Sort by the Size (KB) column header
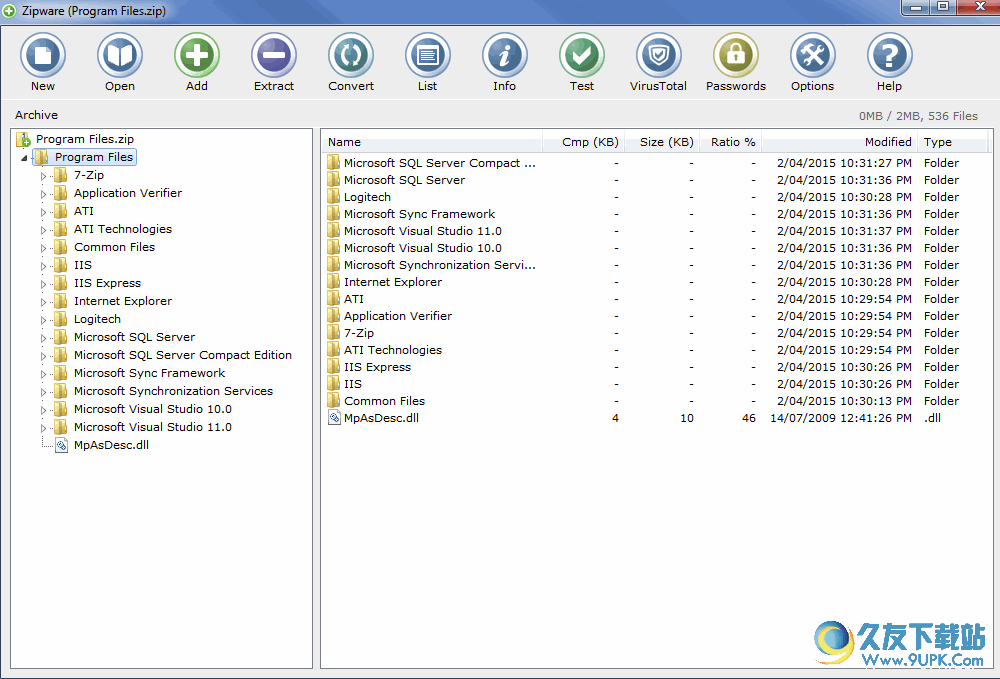 [x=663, y=142]
